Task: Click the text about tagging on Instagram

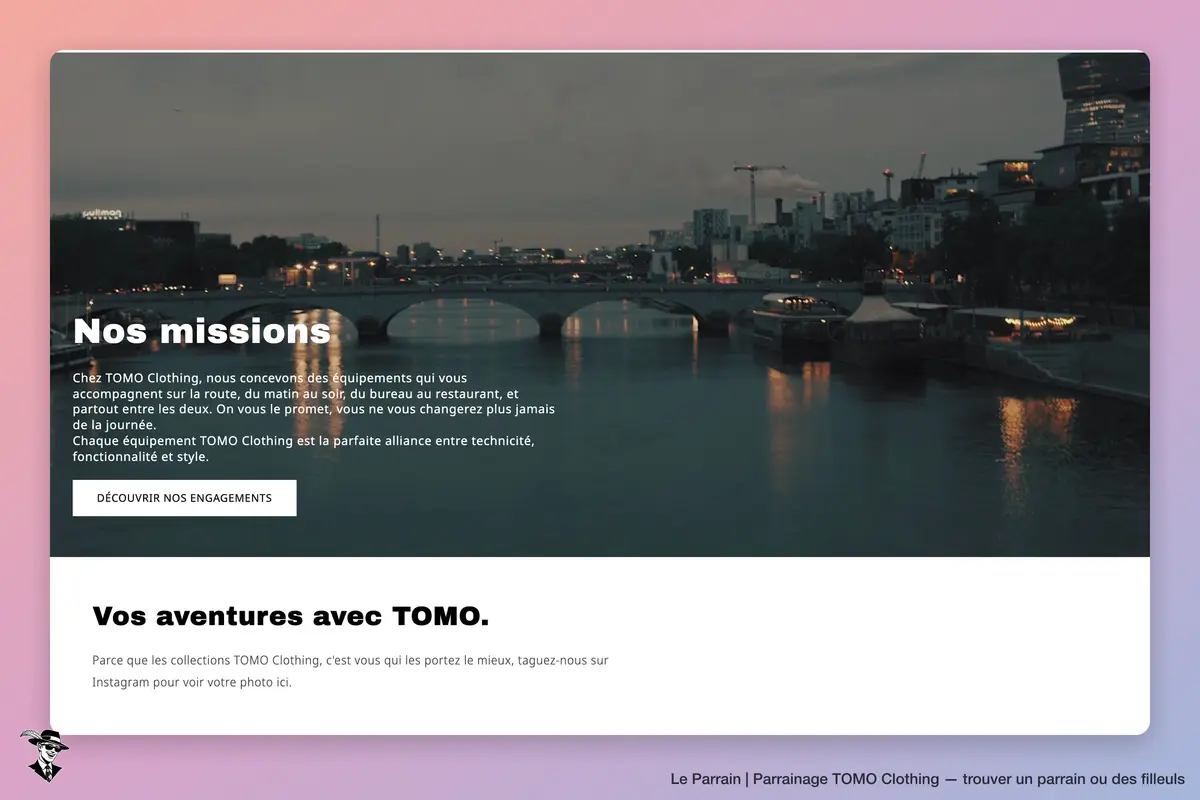Action: pos(350,671)
